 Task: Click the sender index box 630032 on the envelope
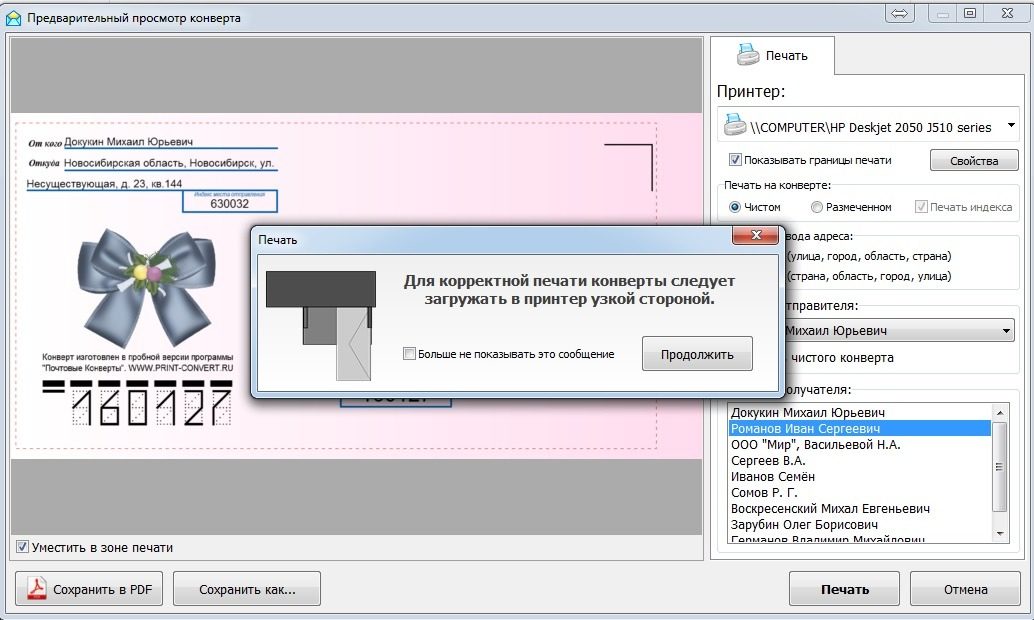[x=229, y=201]
